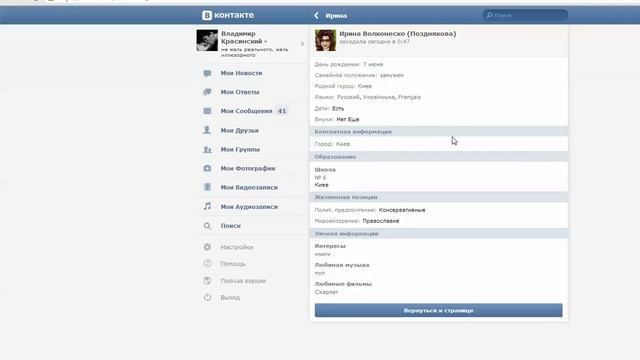Open Мои Друзья menu item
The height and width of the screenshot is (360, 640).
tap(240, 131)
